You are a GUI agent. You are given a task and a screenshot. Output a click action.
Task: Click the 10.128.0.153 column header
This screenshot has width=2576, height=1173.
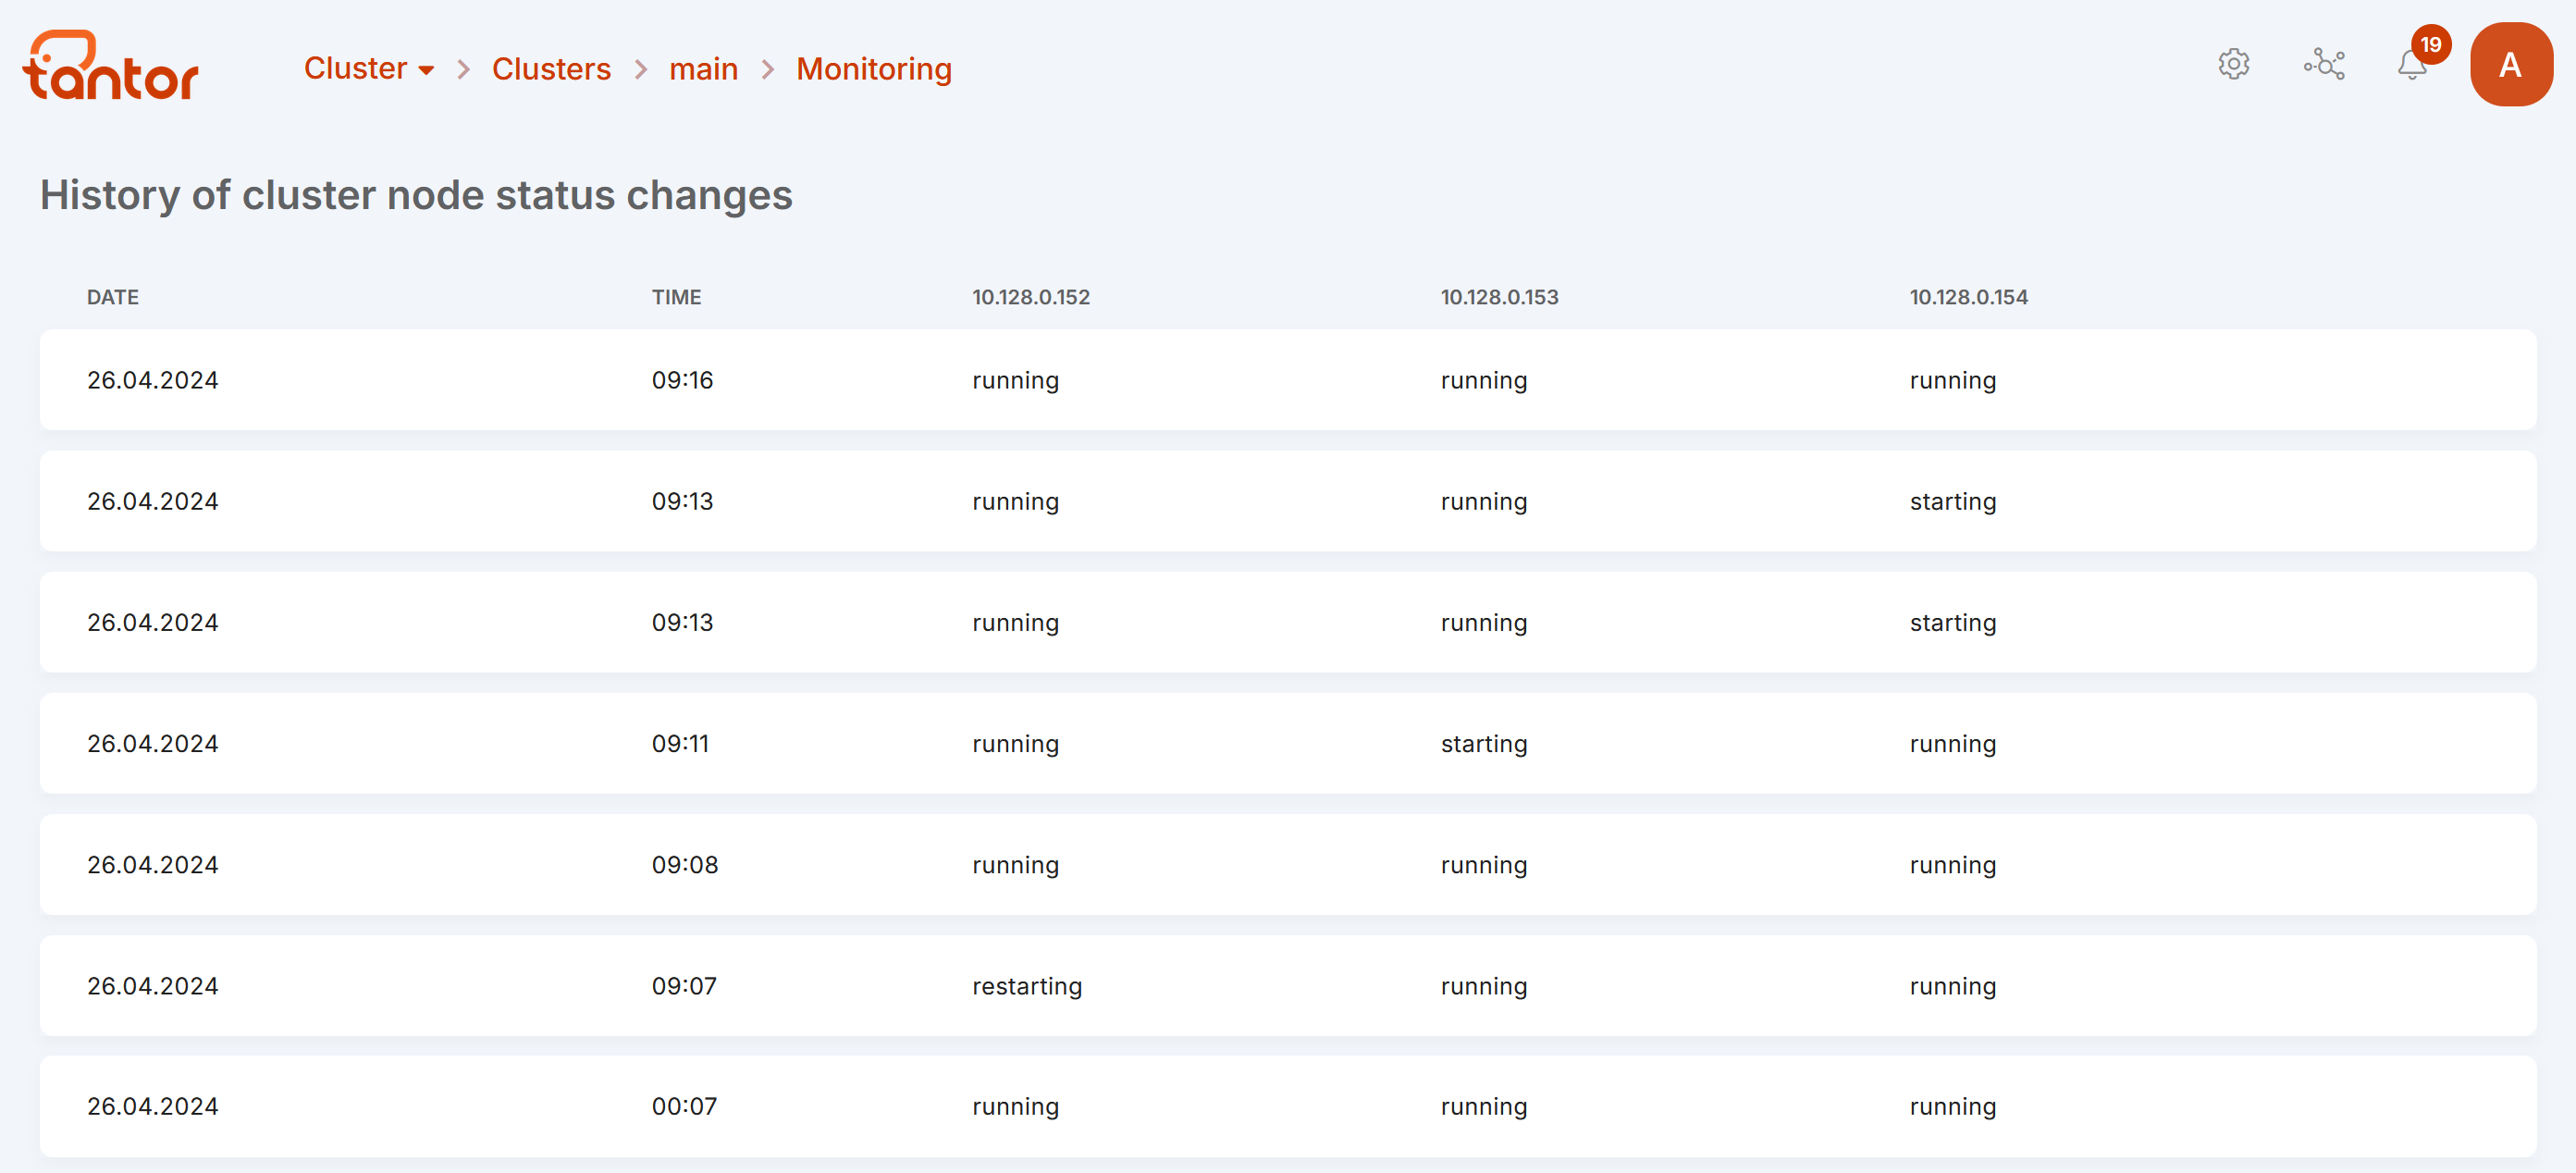click(1499, 297)
